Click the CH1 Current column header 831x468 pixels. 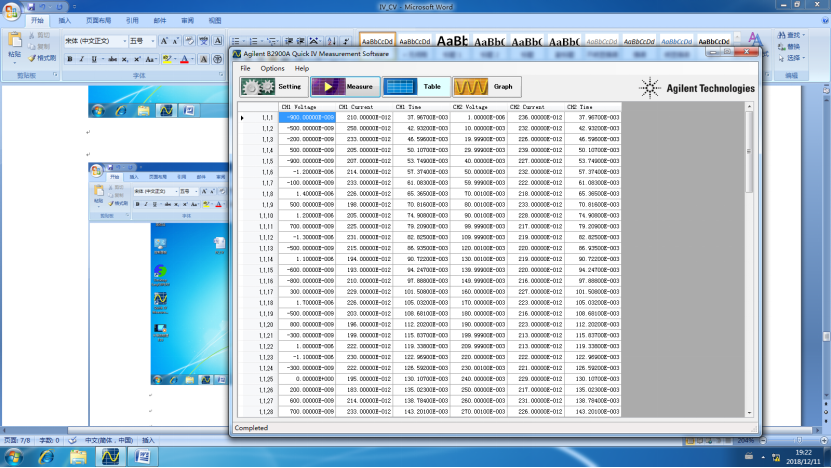[365, 107]
